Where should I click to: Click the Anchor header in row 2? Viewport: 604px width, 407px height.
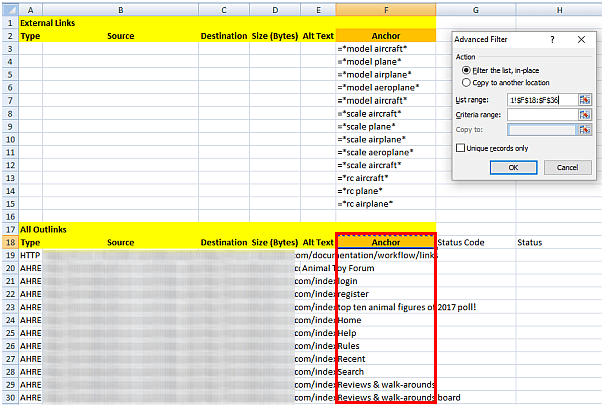click(386, 36)
